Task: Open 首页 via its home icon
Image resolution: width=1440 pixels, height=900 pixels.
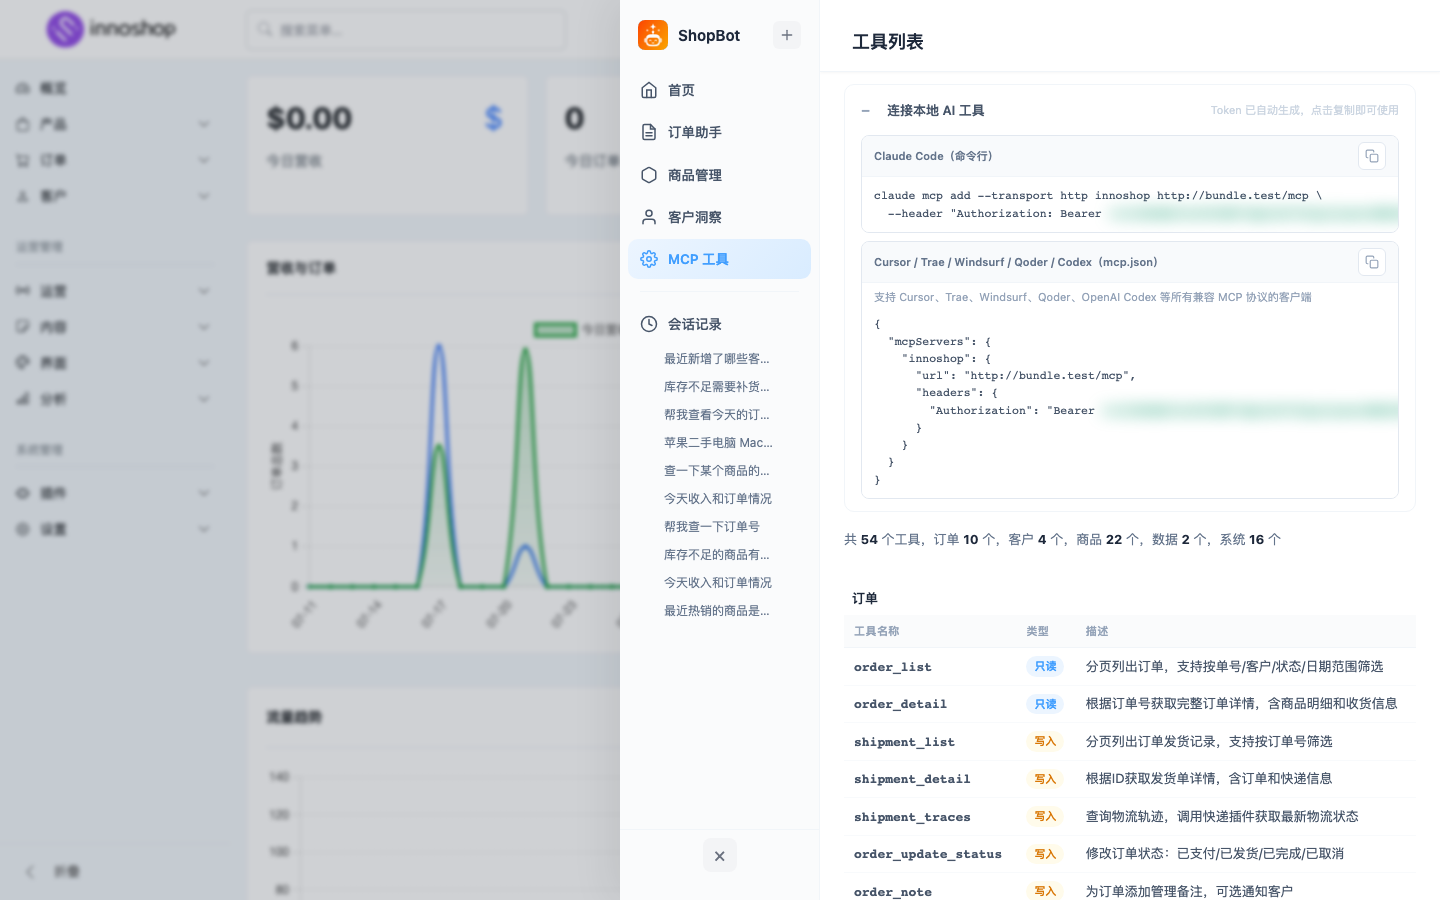Action: (649, 90)
